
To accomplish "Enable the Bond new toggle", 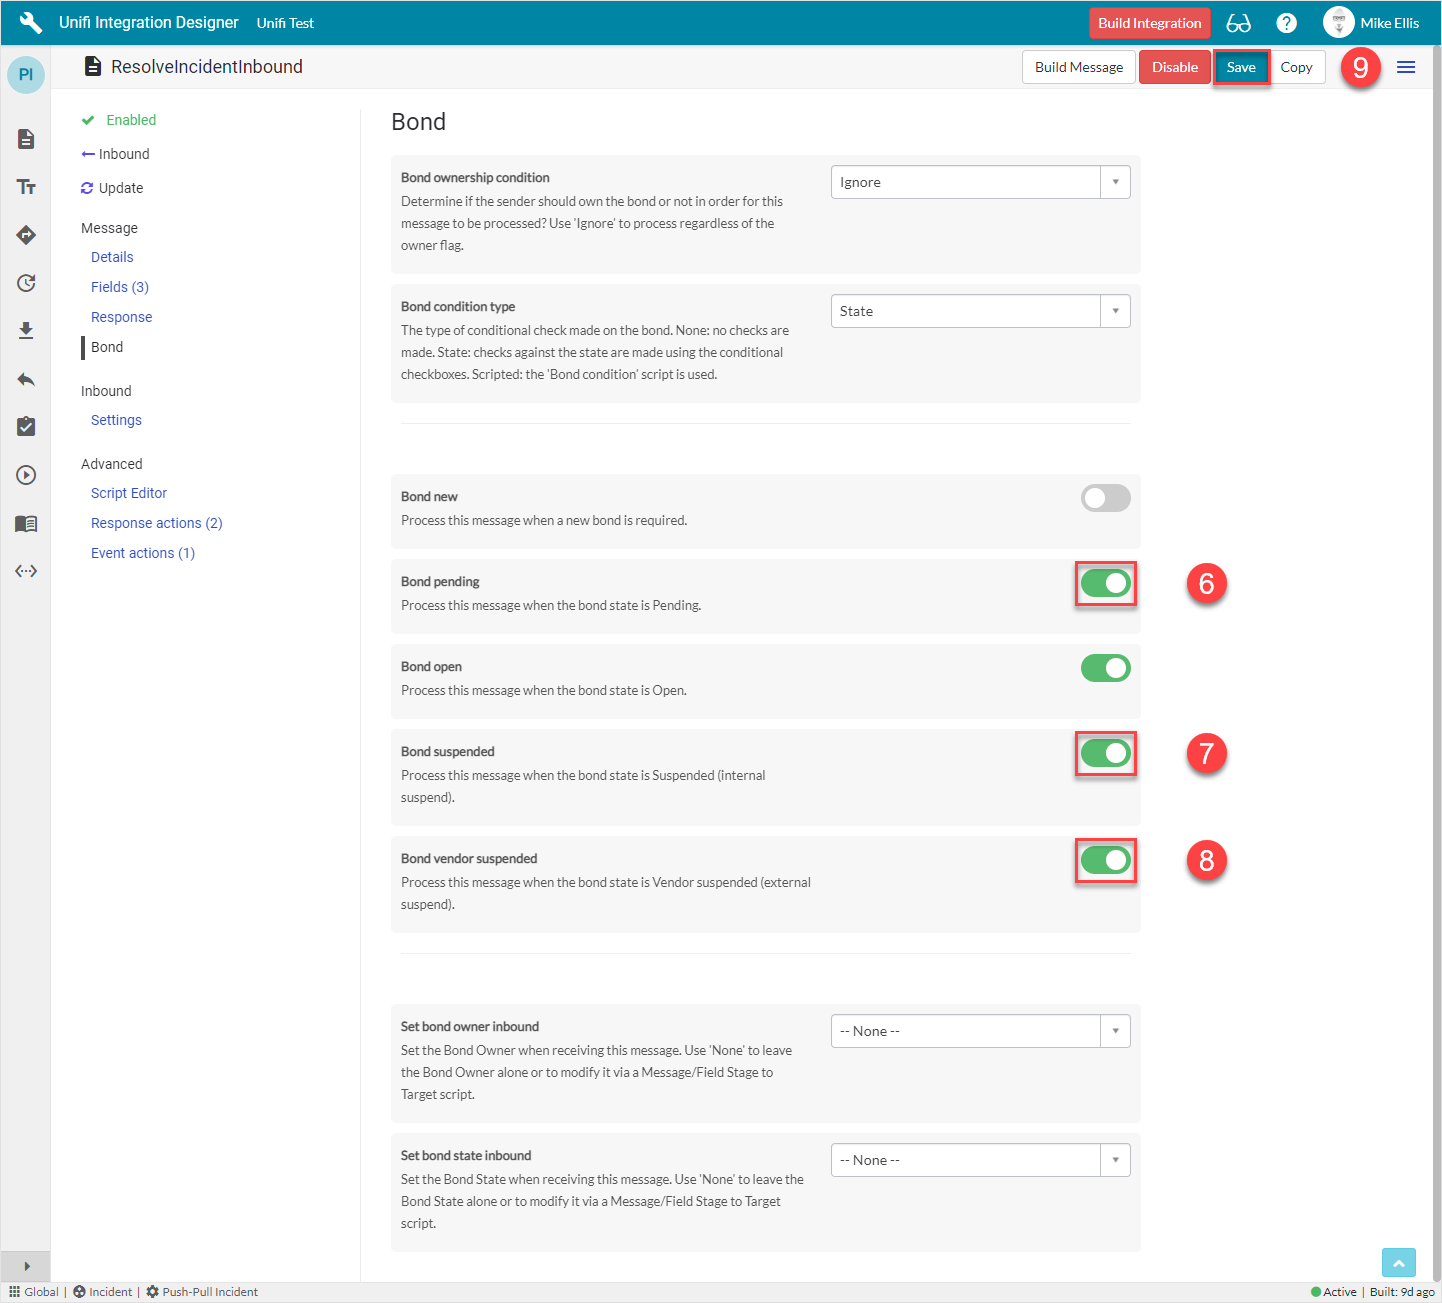I will (x=1105, y=497).
